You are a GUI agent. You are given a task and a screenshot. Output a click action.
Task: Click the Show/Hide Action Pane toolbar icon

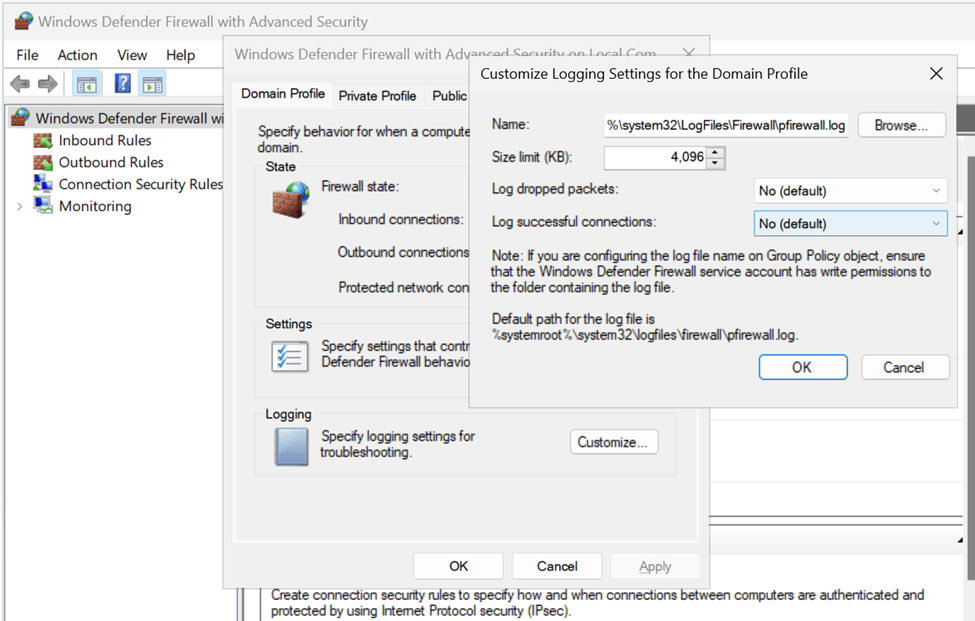coord(151,83)
